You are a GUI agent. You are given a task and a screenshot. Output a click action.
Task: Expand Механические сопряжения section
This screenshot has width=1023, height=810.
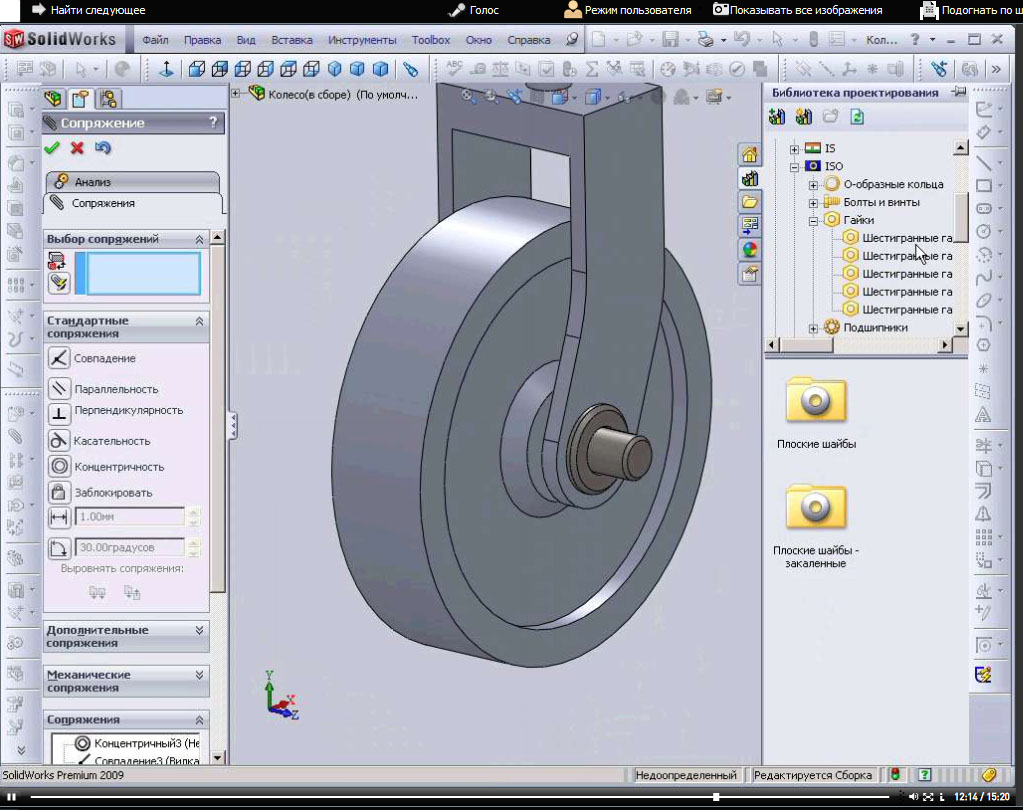tap(199, 675)
